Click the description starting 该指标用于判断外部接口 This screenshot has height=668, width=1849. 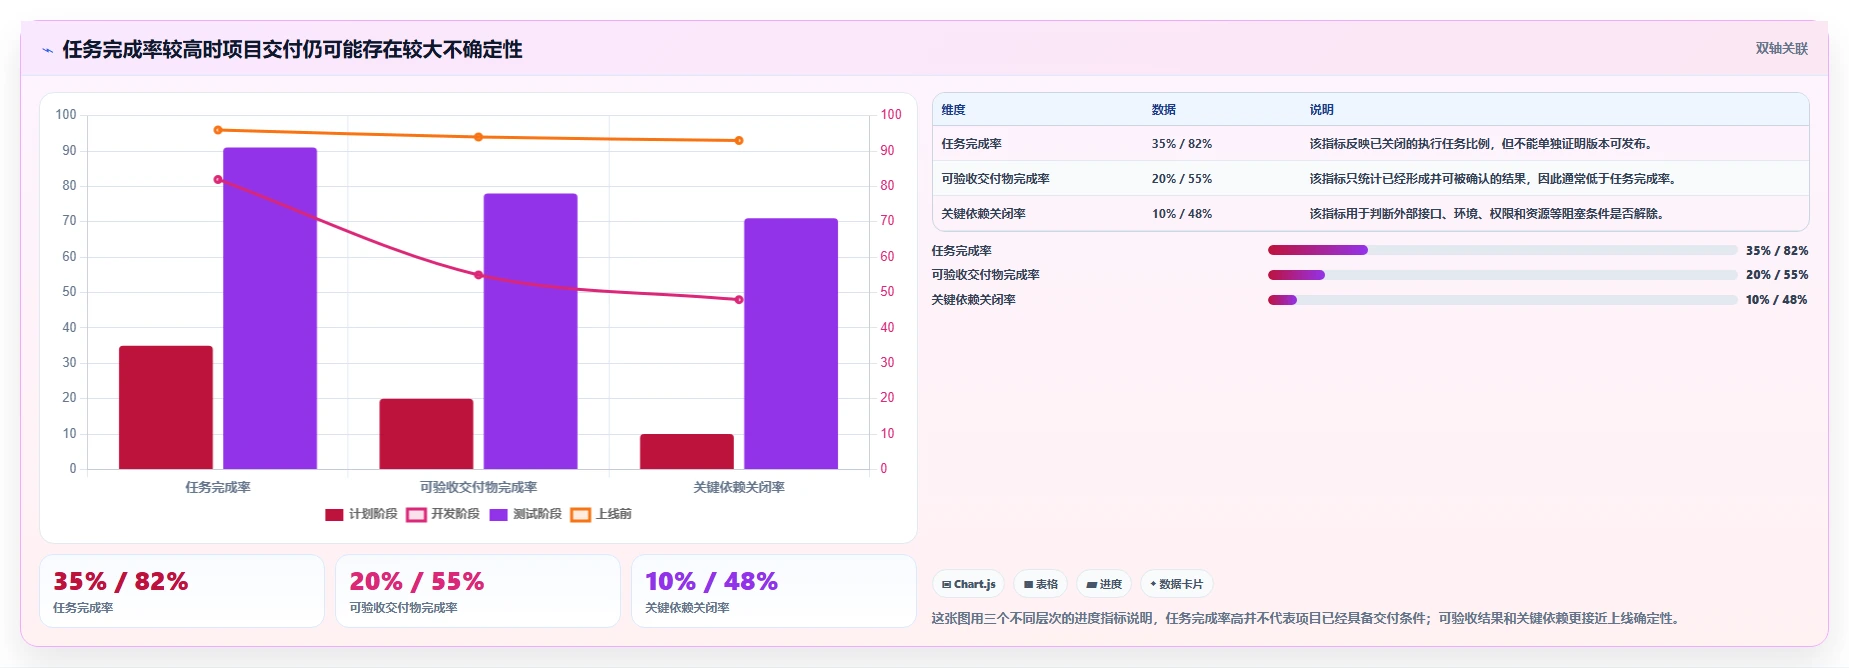(x=1489, y=214)
